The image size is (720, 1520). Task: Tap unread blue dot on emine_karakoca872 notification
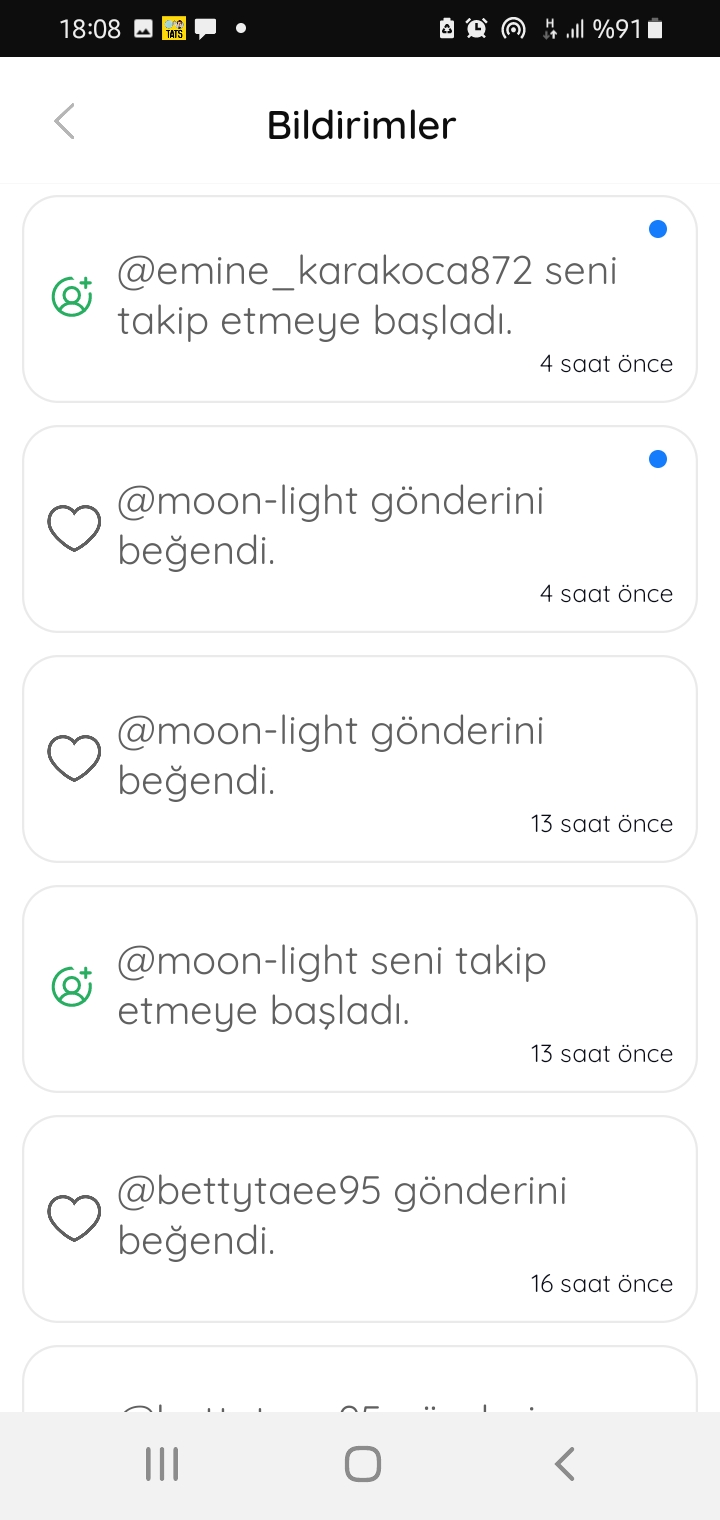(658, 229)
